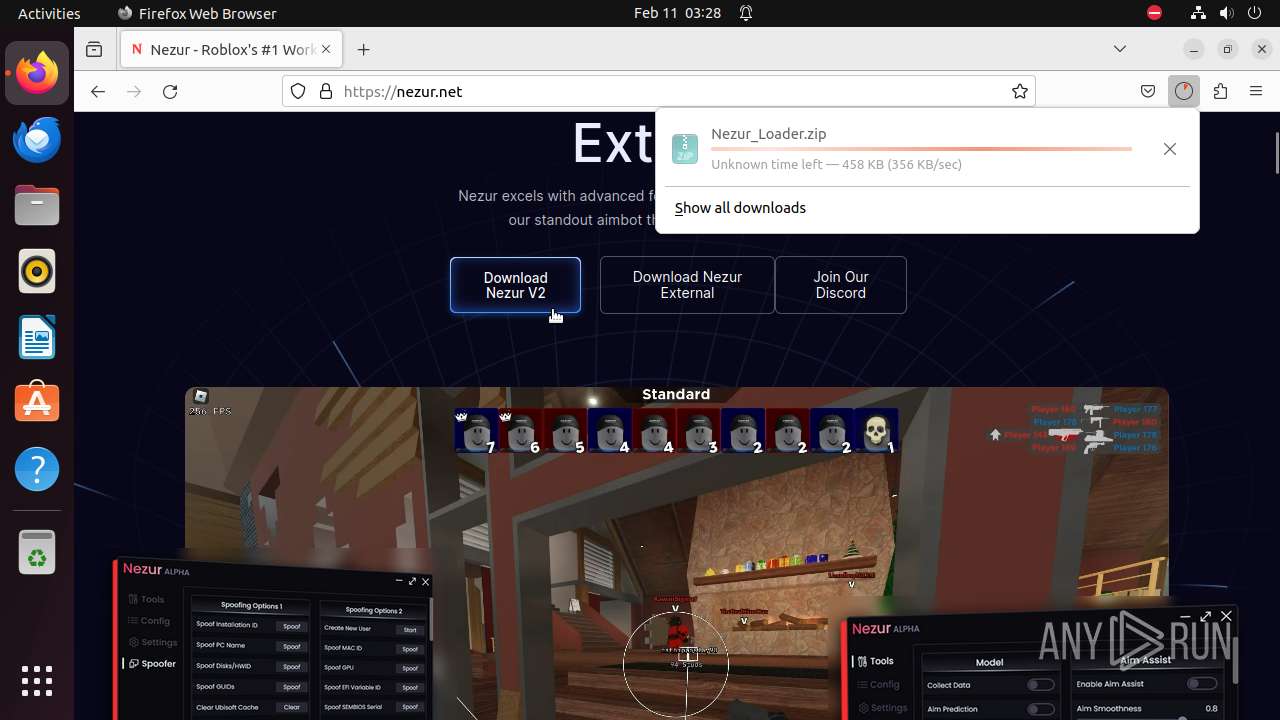1280x720 pixels.
Task: Open the Files app in the dock
Action: (37, 205)
